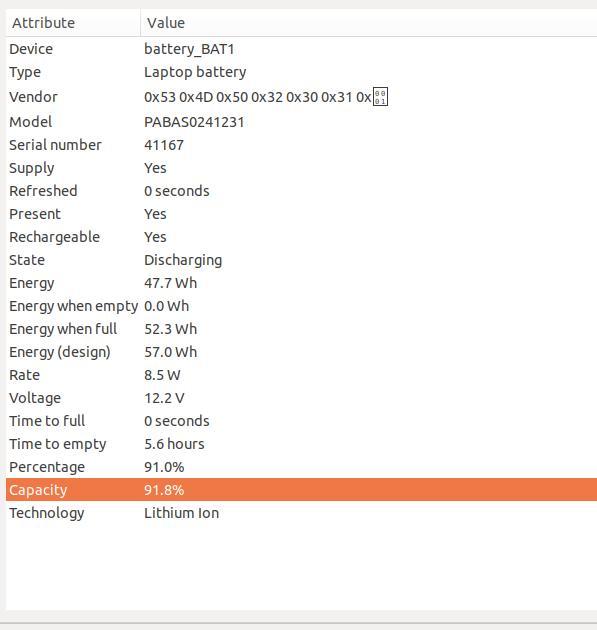Select the Energy when full row
Screen dimensions: 597x630
pyautogui.click(x=301, y=329)
